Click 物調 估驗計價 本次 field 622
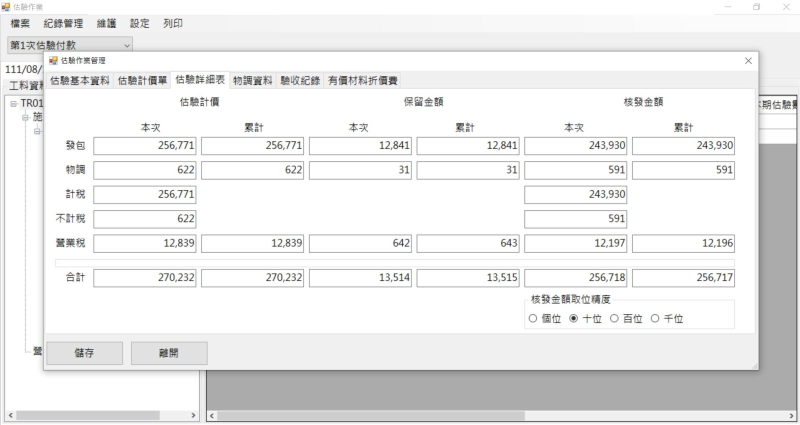Viewport: 800px width, 425px height. coord(145,170)
